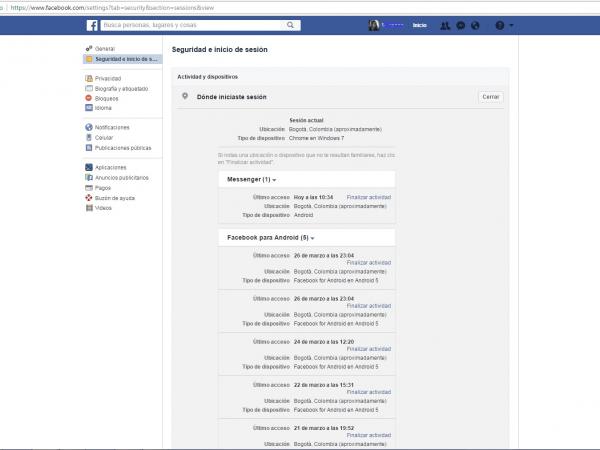This screenshot has width=600, height=450.
Task: Click Dónde iniciaste sesión heading
Action: (x=232, y=97)
